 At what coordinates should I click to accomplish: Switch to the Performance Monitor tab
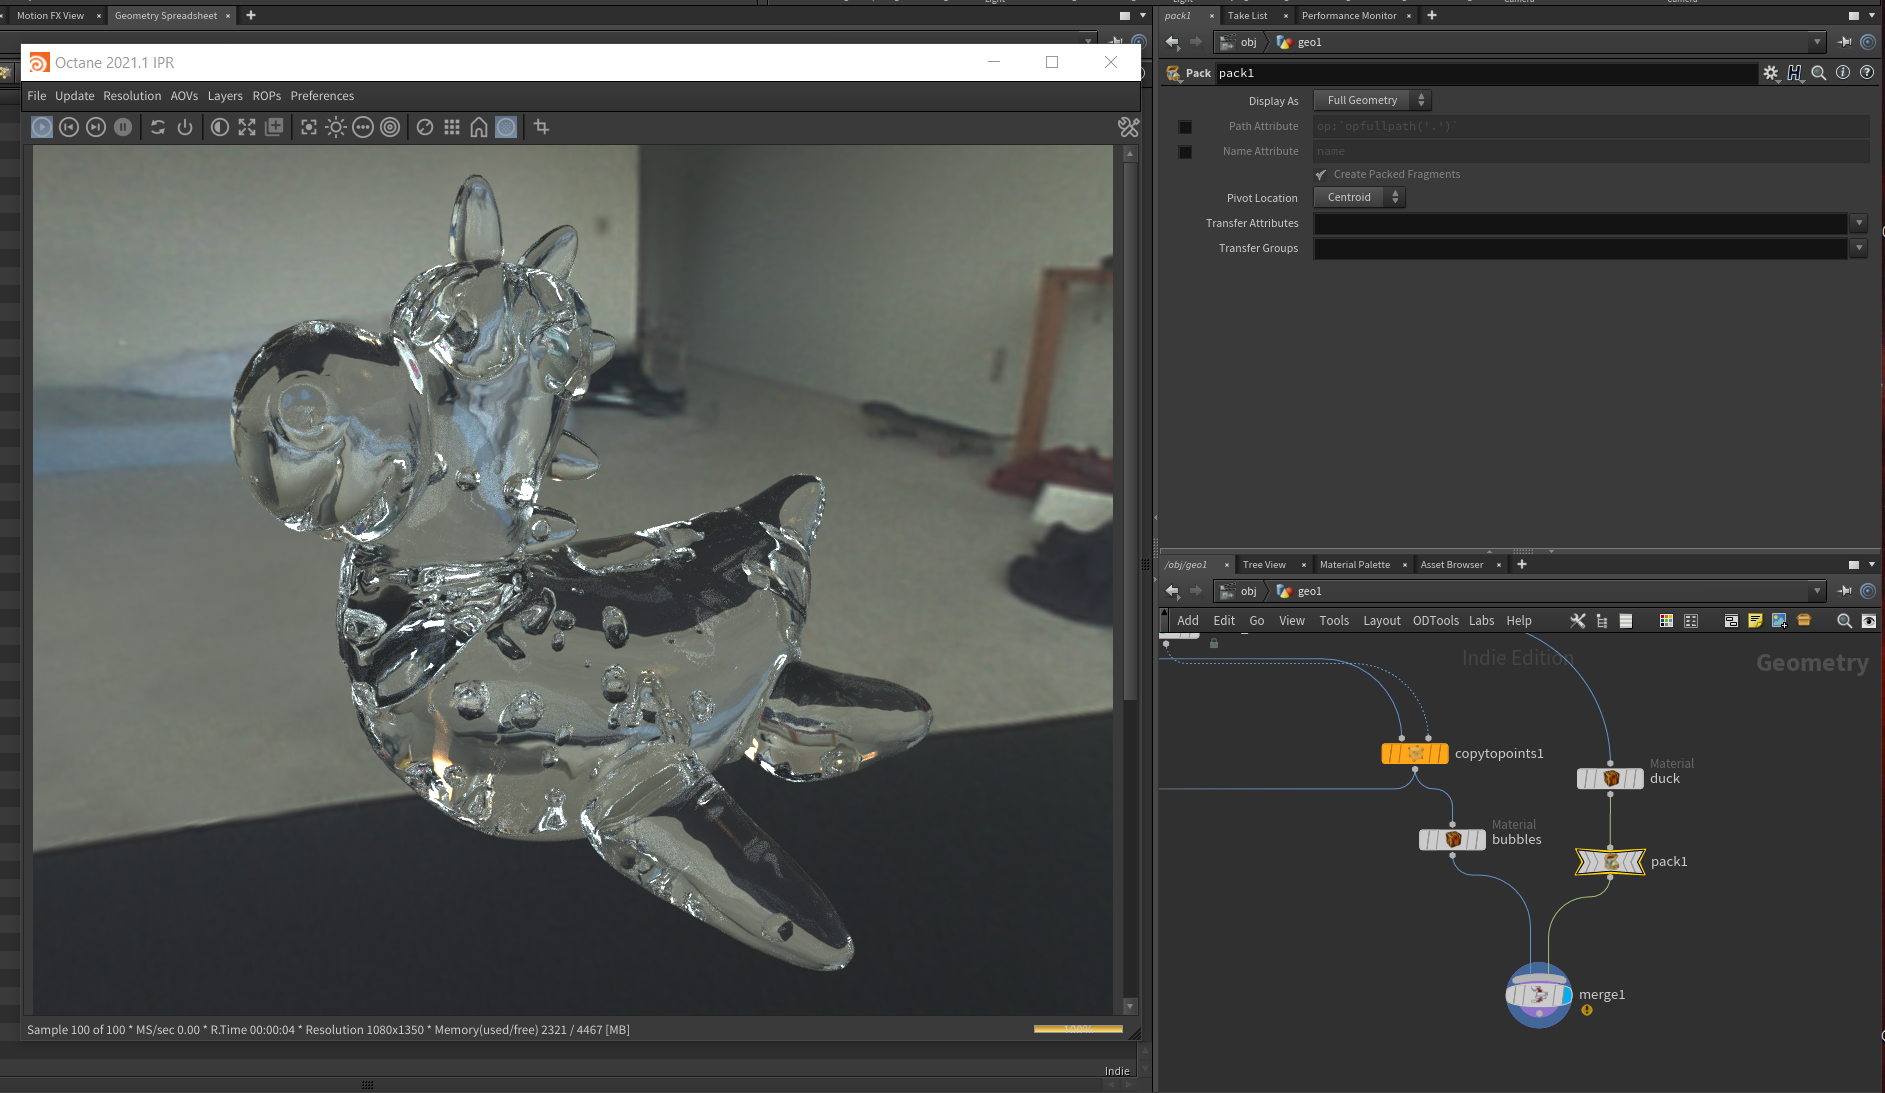[1349, 16]
